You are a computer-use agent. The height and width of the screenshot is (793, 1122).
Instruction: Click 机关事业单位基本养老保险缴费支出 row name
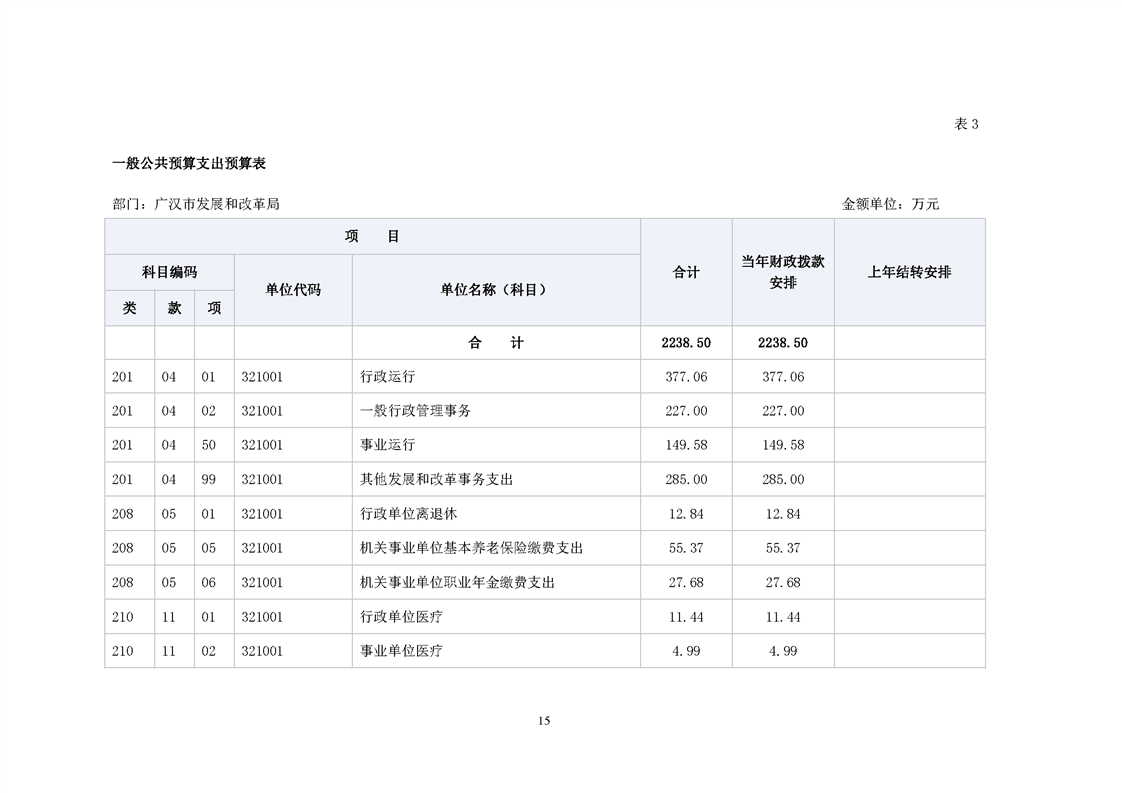pyautogui.click(x=472, y=548)
